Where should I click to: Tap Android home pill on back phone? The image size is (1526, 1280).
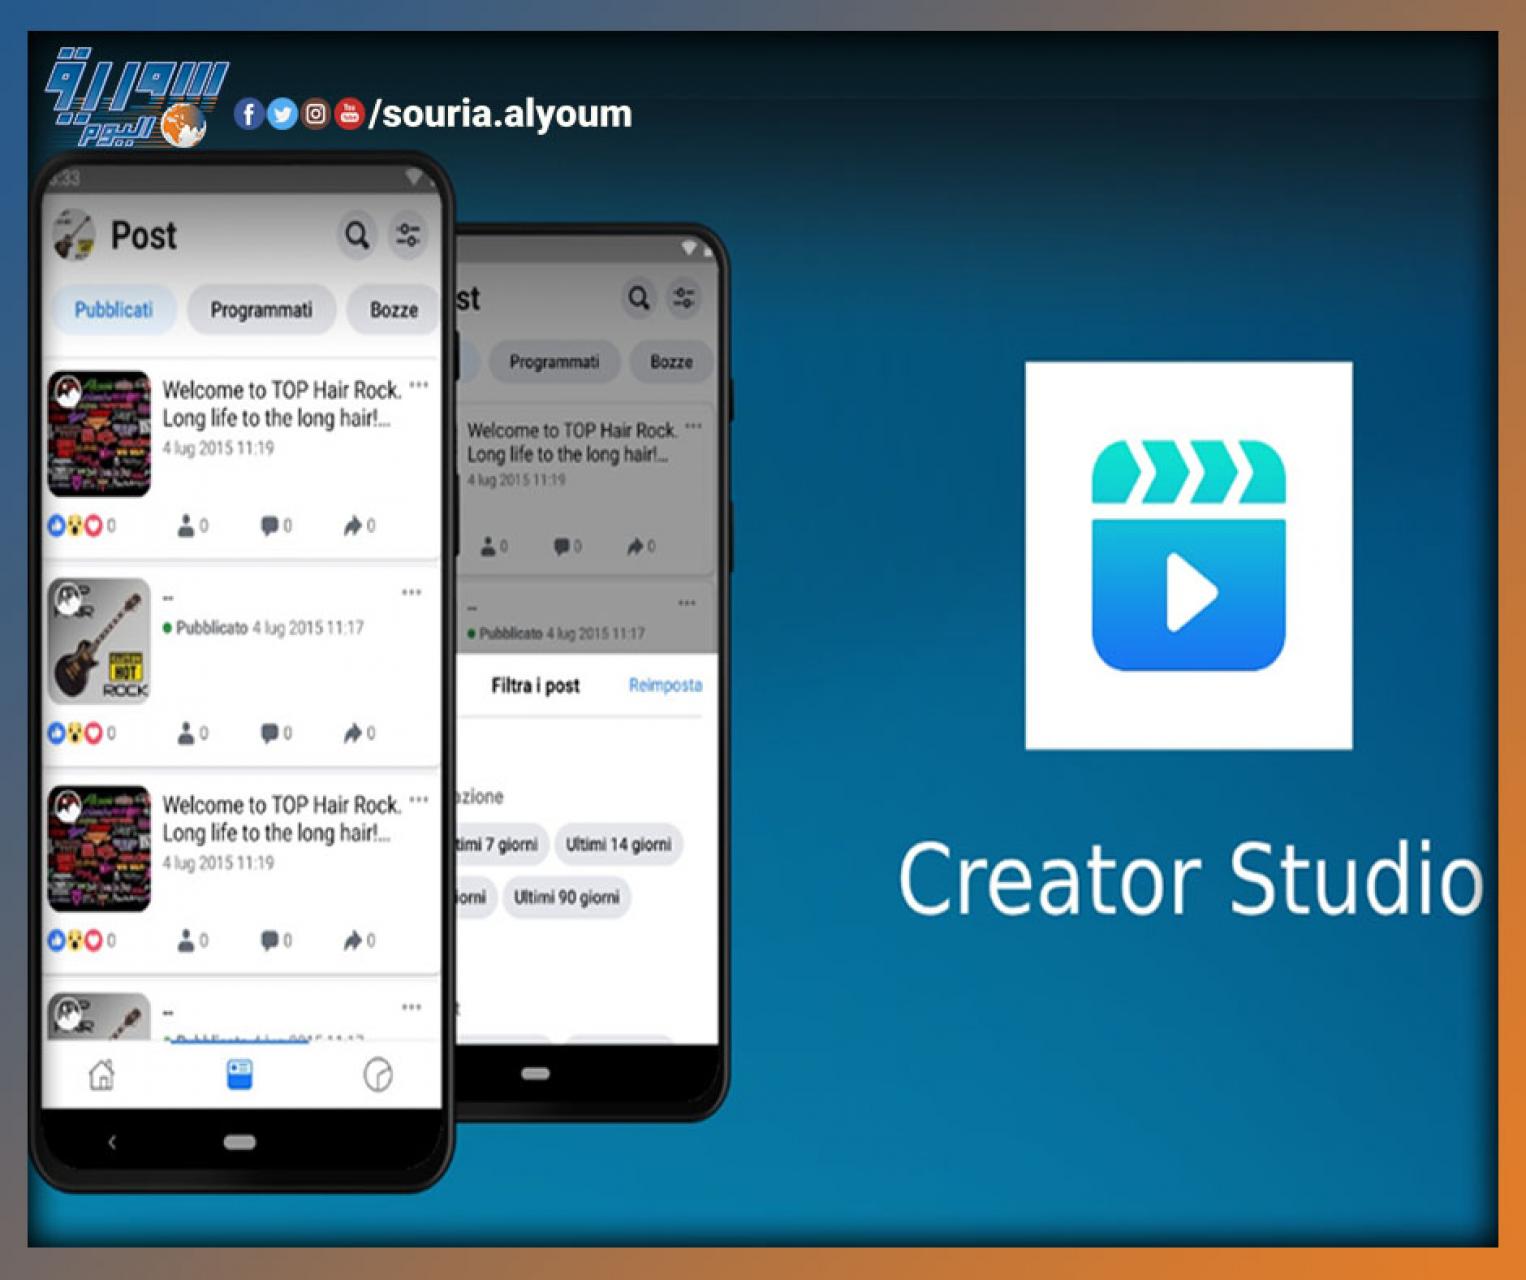[535, 1074]
